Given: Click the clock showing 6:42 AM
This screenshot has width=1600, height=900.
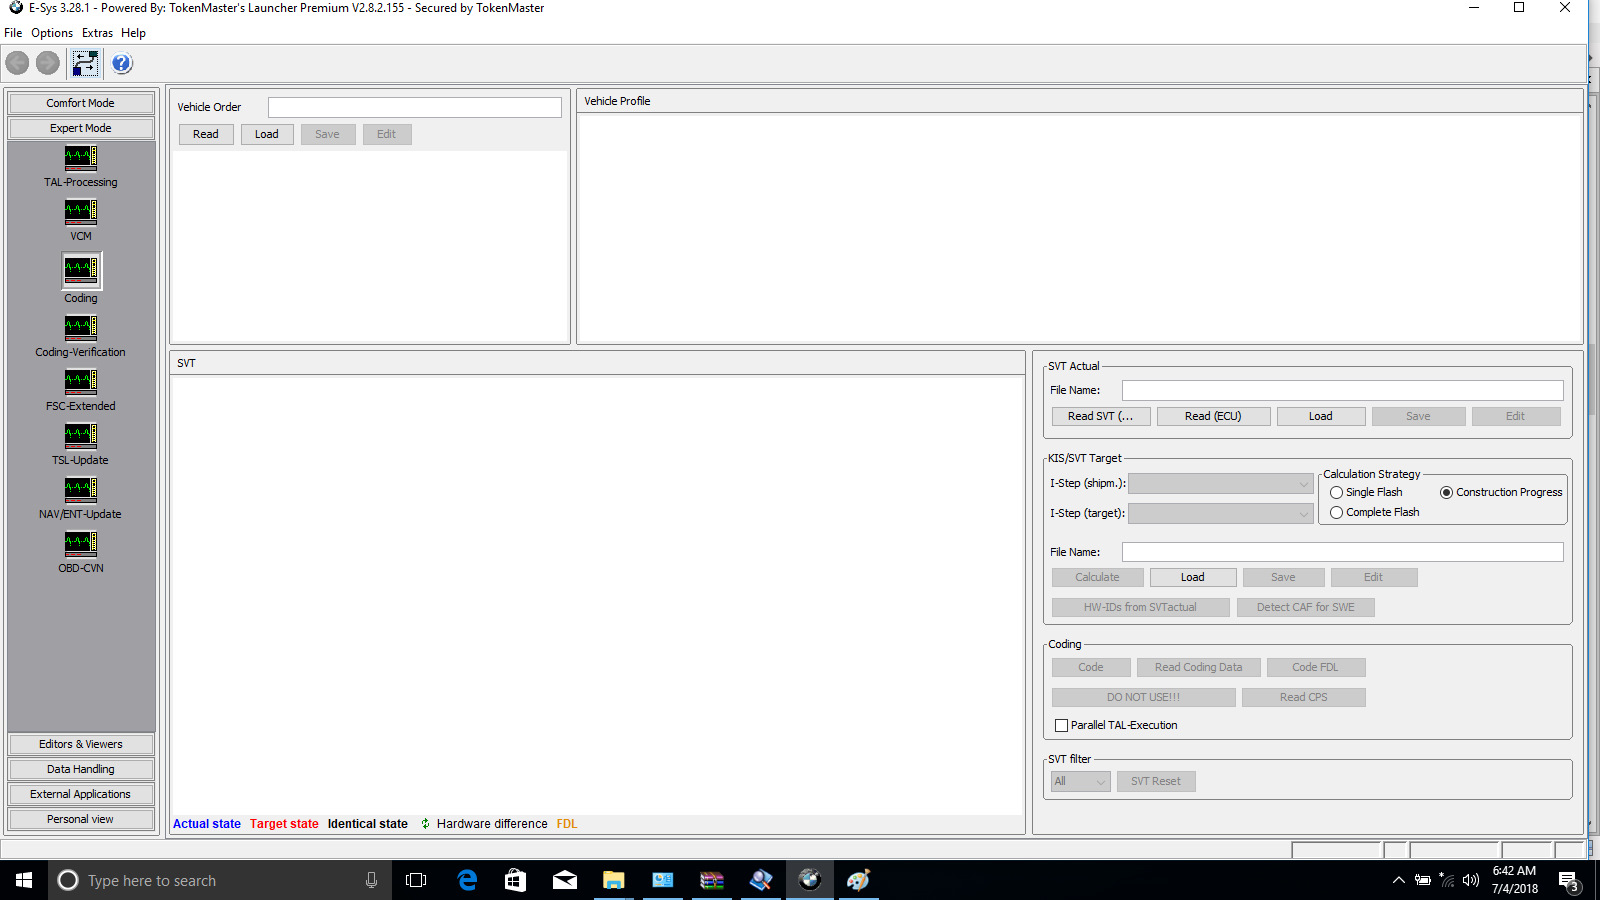Looking at the screenshot, I should pos(1514,871).
